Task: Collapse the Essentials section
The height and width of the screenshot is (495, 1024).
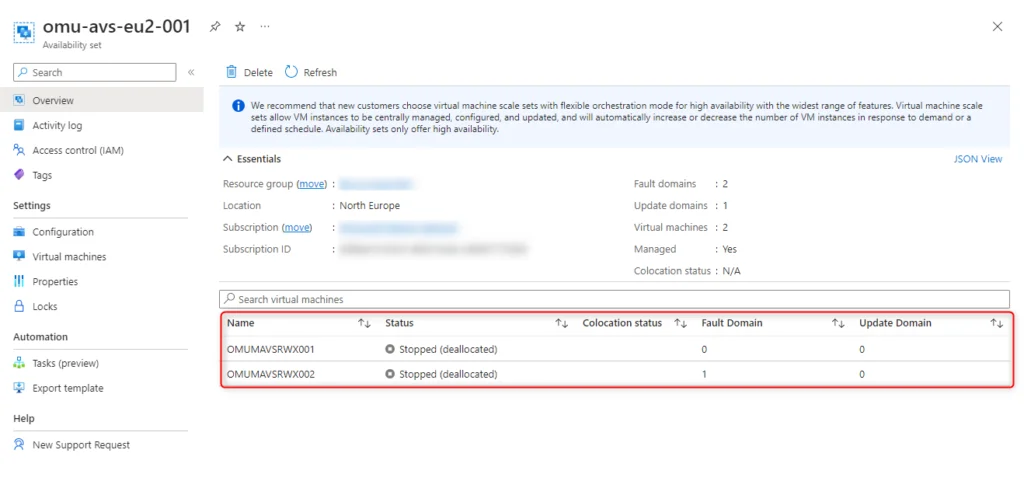Action: (x=253, y=159)
